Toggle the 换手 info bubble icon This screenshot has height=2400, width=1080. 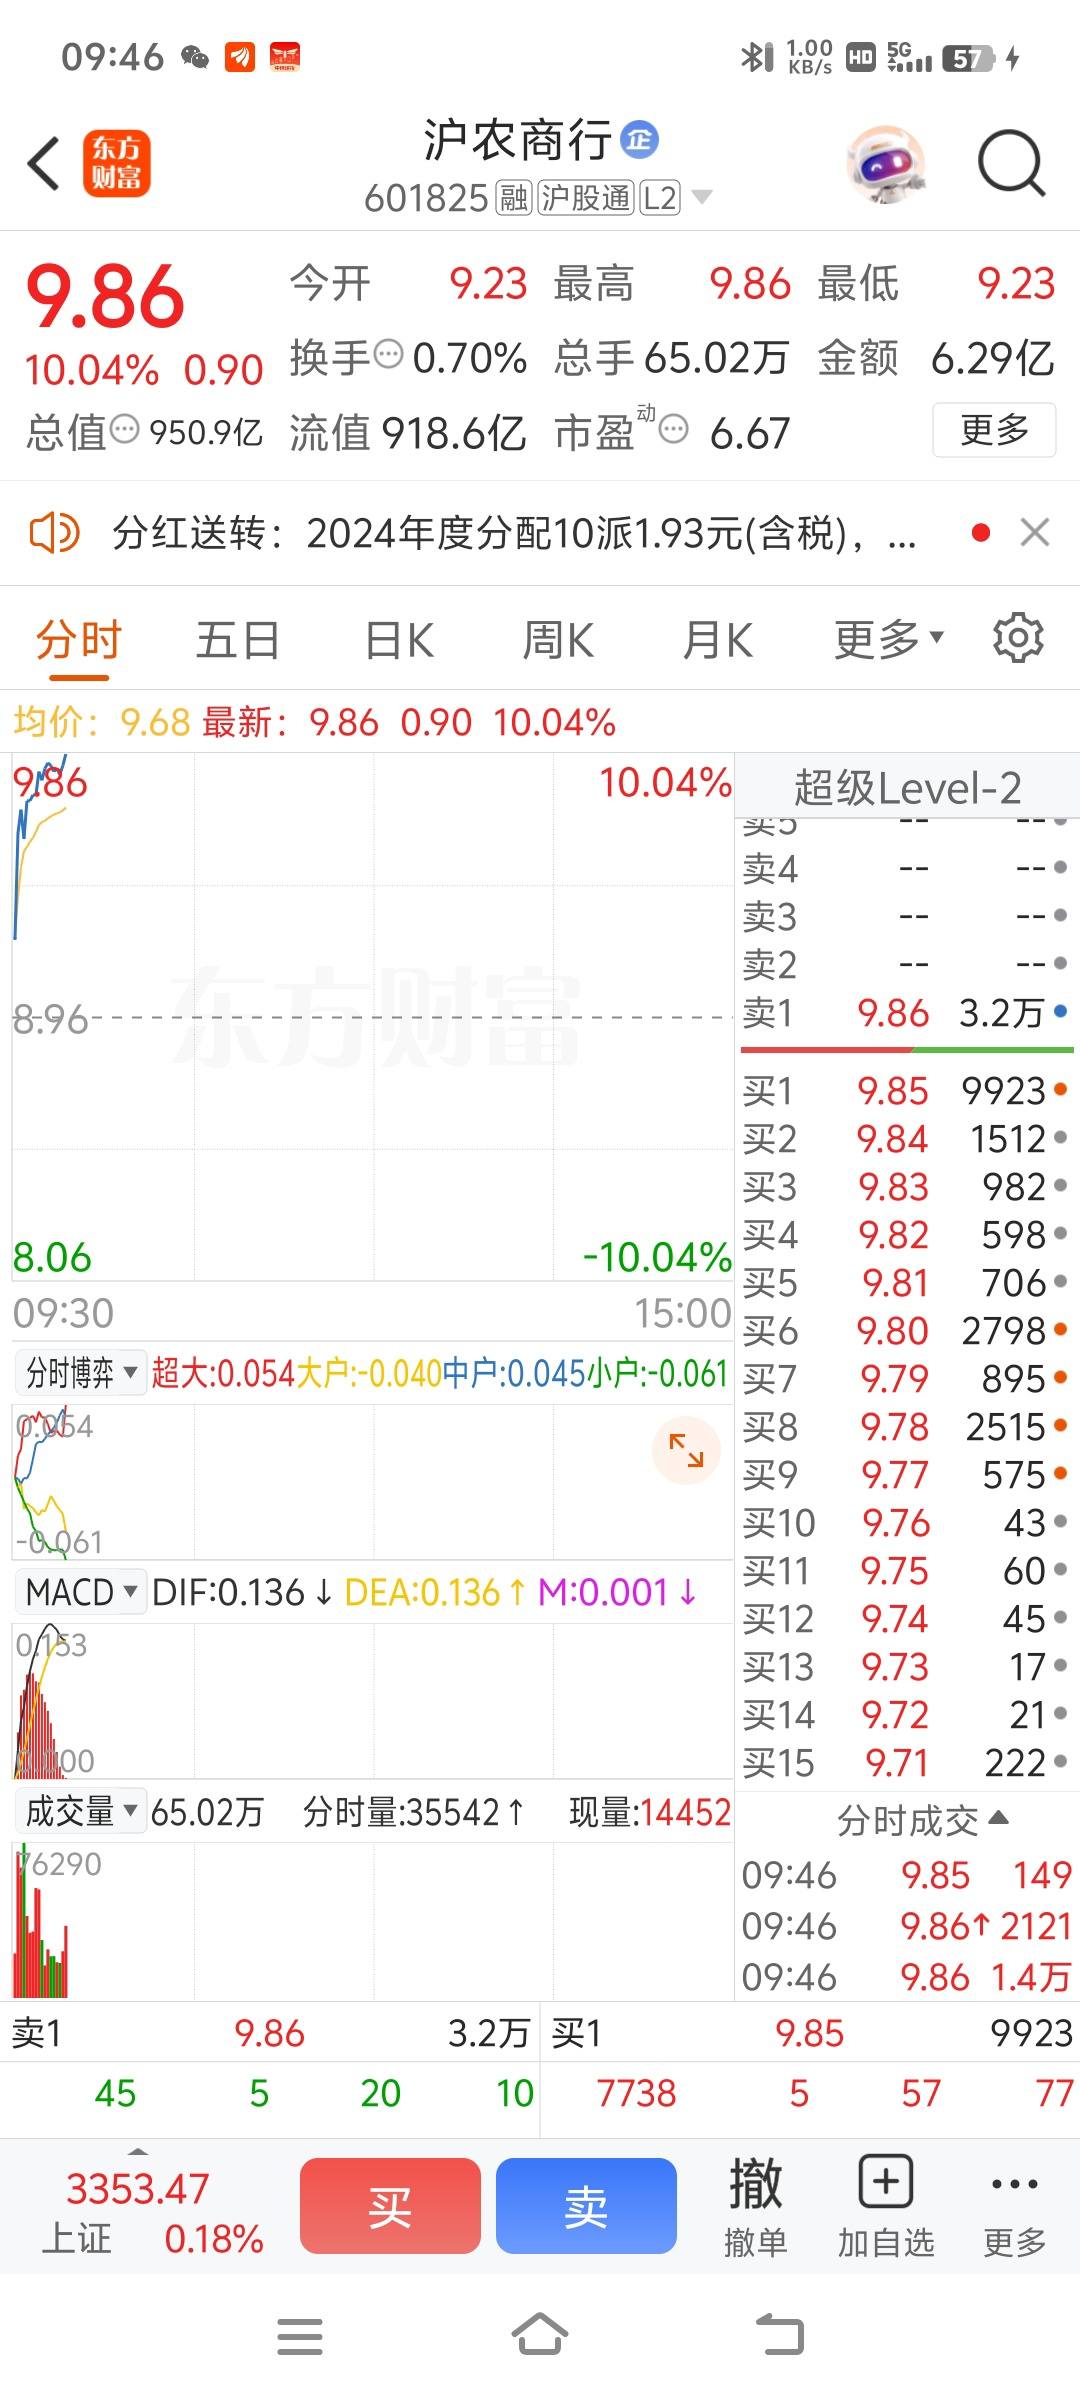coord(388,354)
